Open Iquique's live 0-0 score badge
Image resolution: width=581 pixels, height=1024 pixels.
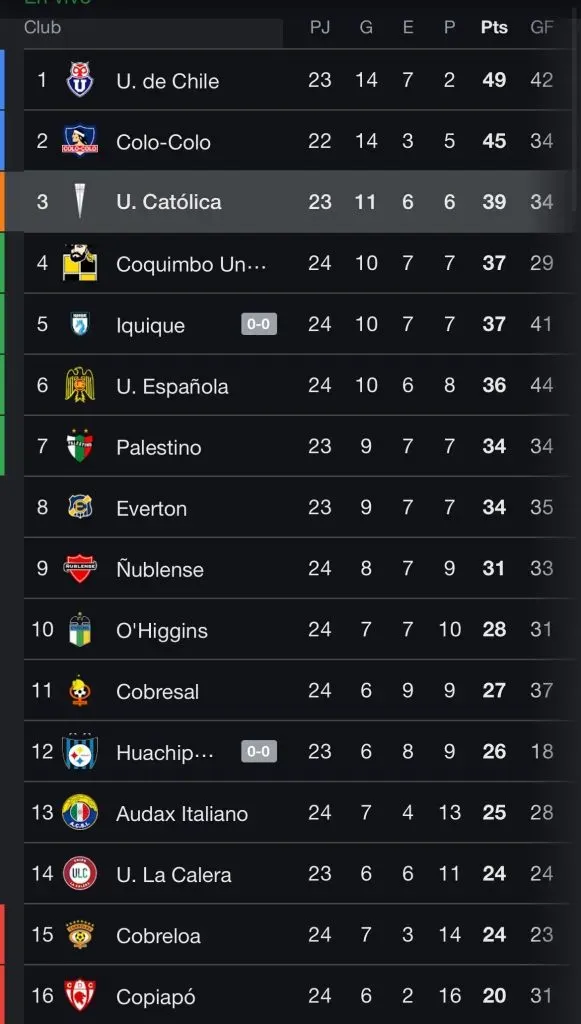pos(259,324)
